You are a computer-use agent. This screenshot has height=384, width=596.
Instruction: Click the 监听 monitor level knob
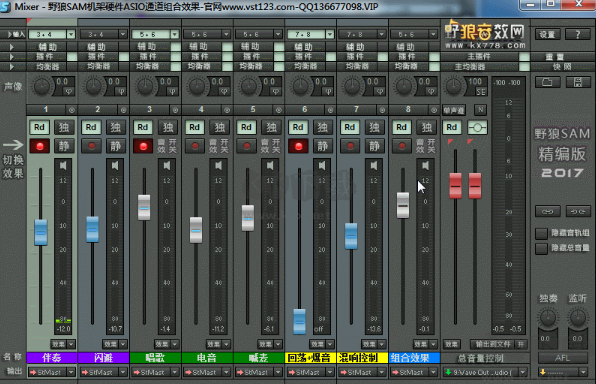click(x=577, y=317)
